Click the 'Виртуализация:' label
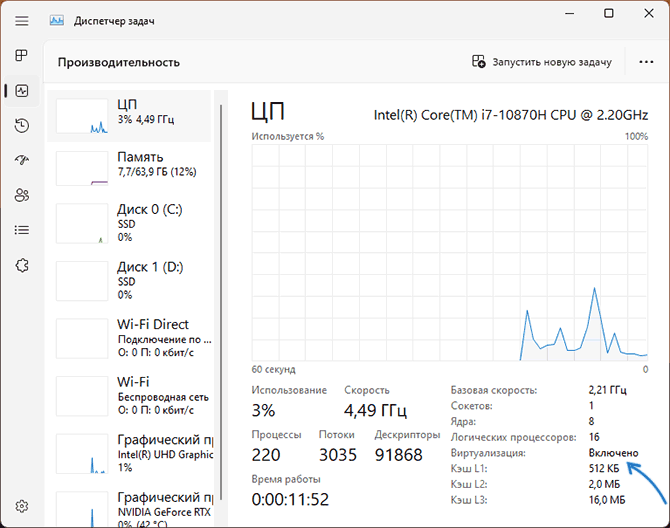 click(x=488, y=453)
